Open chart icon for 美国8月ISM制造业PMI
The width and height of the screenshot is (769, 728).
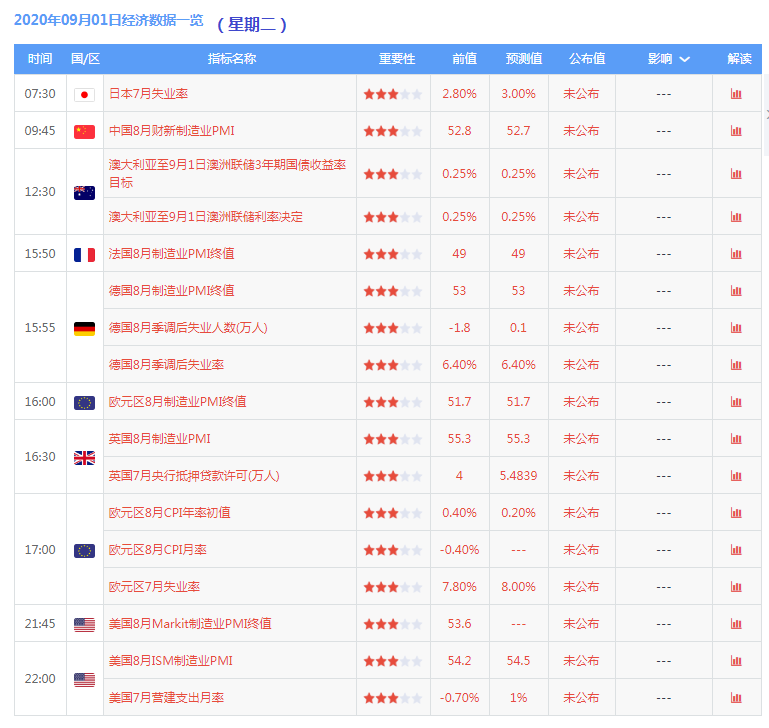[736, 661]
